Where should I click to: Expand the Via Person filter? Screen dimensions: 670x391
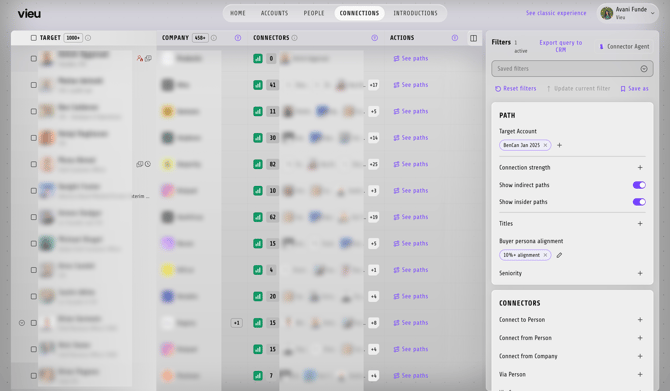(640, 374)
